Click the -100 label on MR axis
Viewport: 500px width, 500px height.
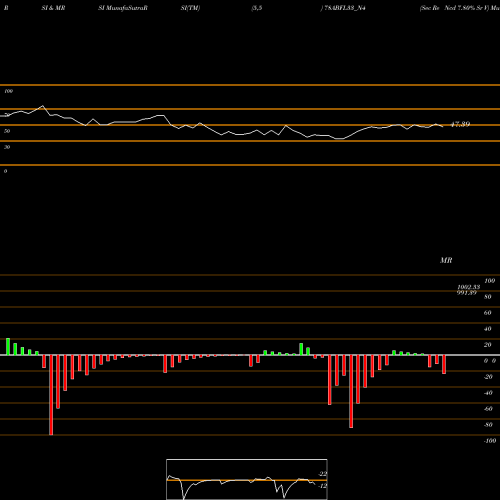[490, 441]
